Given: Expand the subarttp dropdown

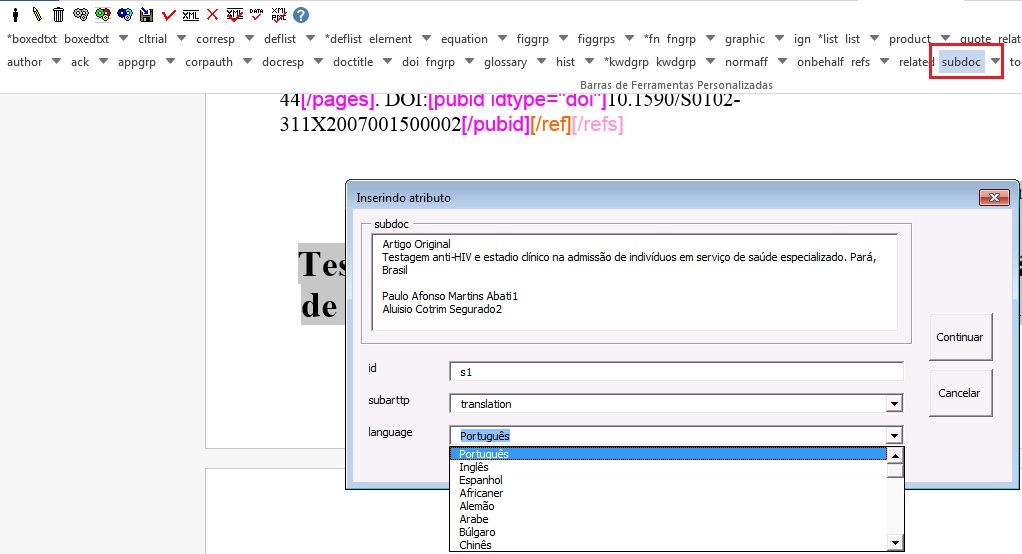Looking at the screenshot, I should click(893, 404).
